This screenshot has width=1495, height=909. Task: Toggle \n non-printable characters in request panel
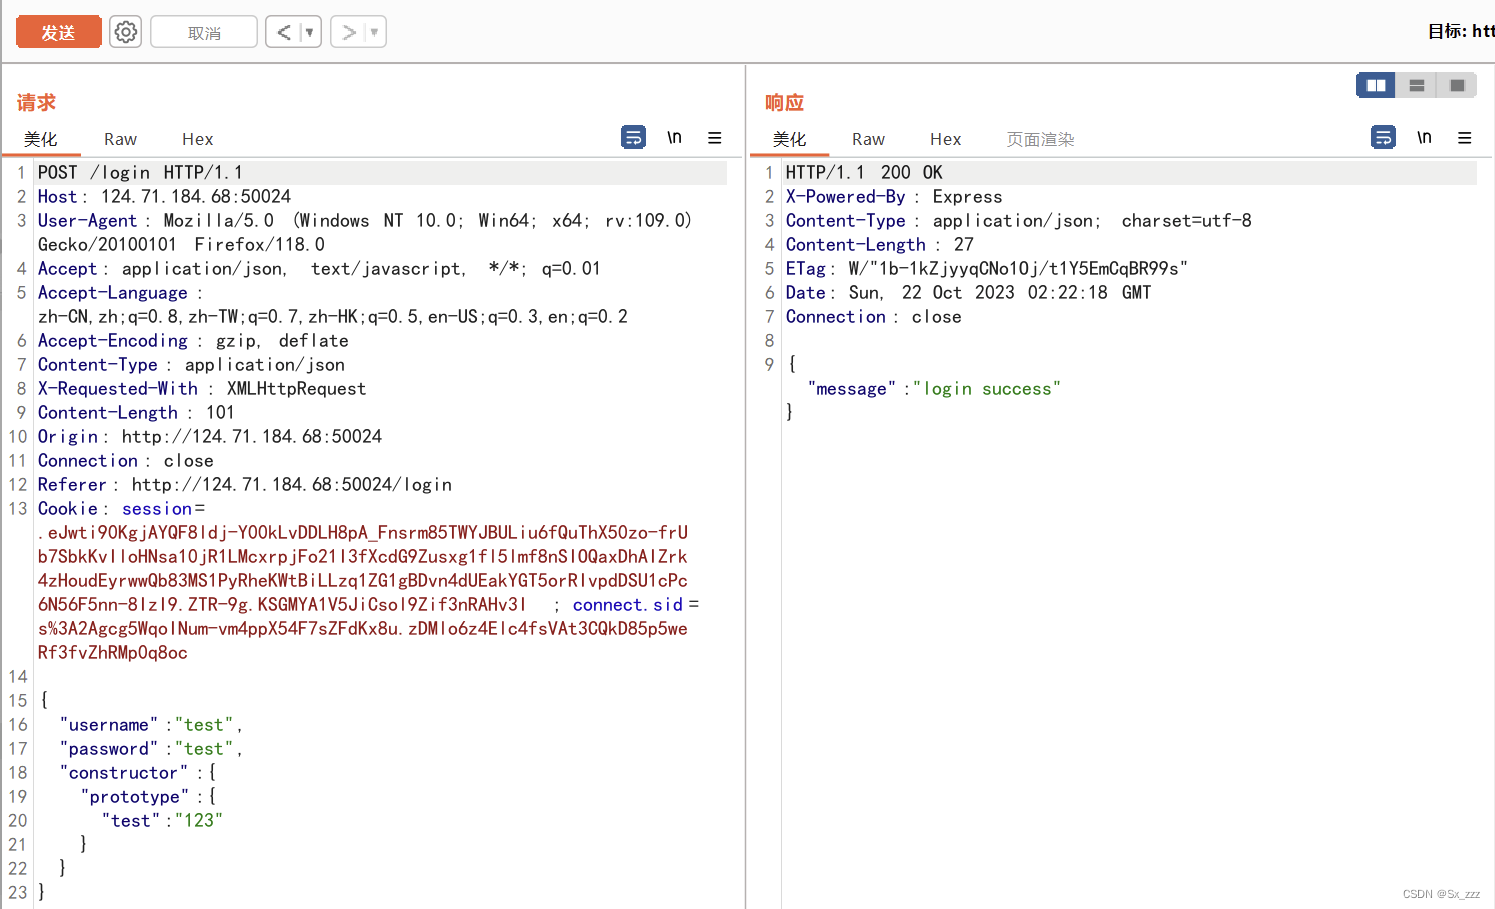point(675,137)
